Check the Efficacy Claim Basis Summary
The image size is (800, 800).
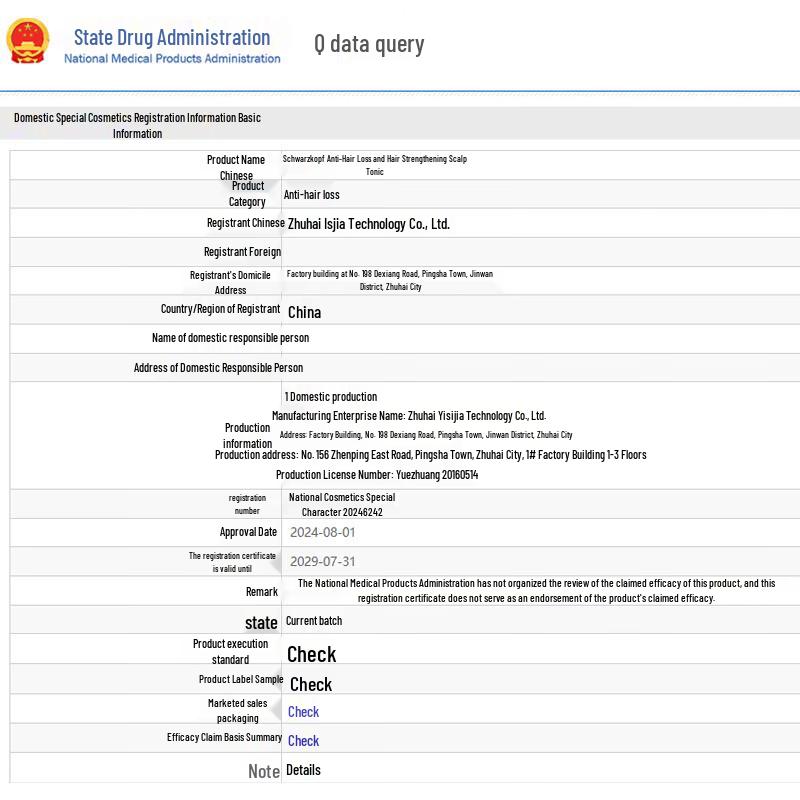coord(303,741)
